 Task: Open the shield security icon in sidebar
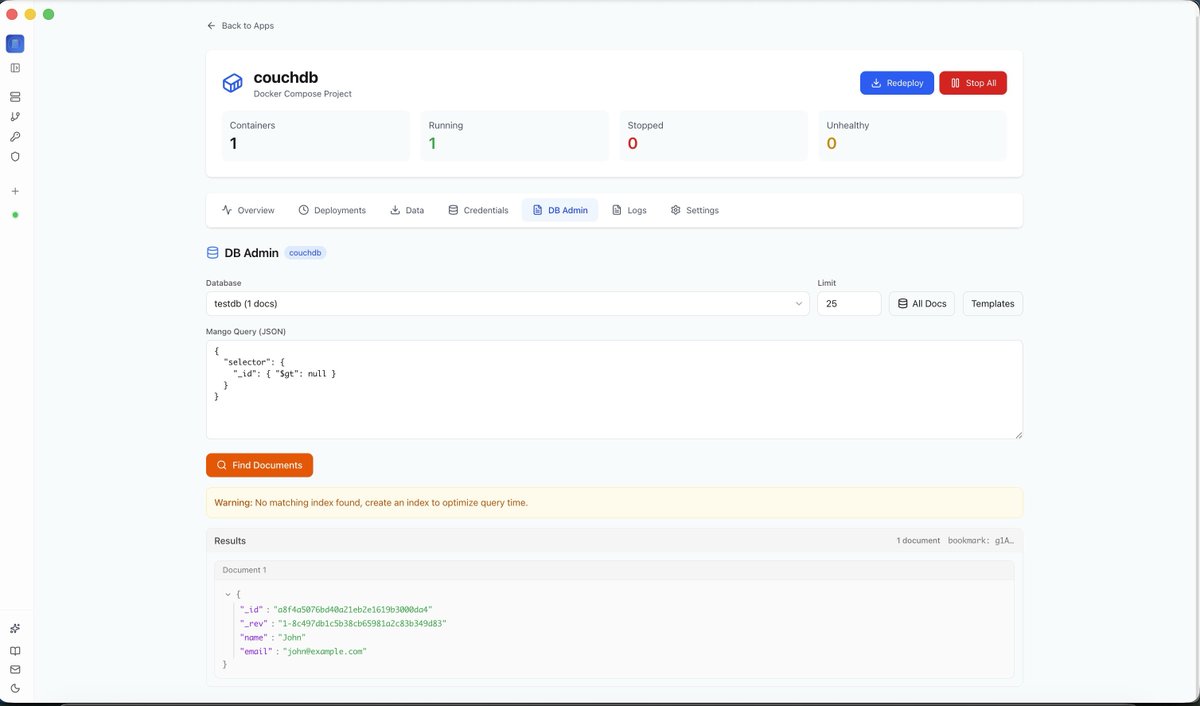pyautogui.click(x=15, y=157)
